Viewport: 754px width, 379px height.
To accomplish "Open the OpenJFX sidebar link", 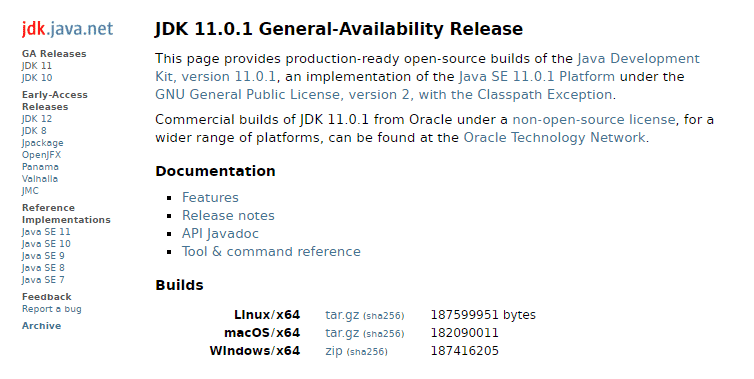I will tap(41, 155).
